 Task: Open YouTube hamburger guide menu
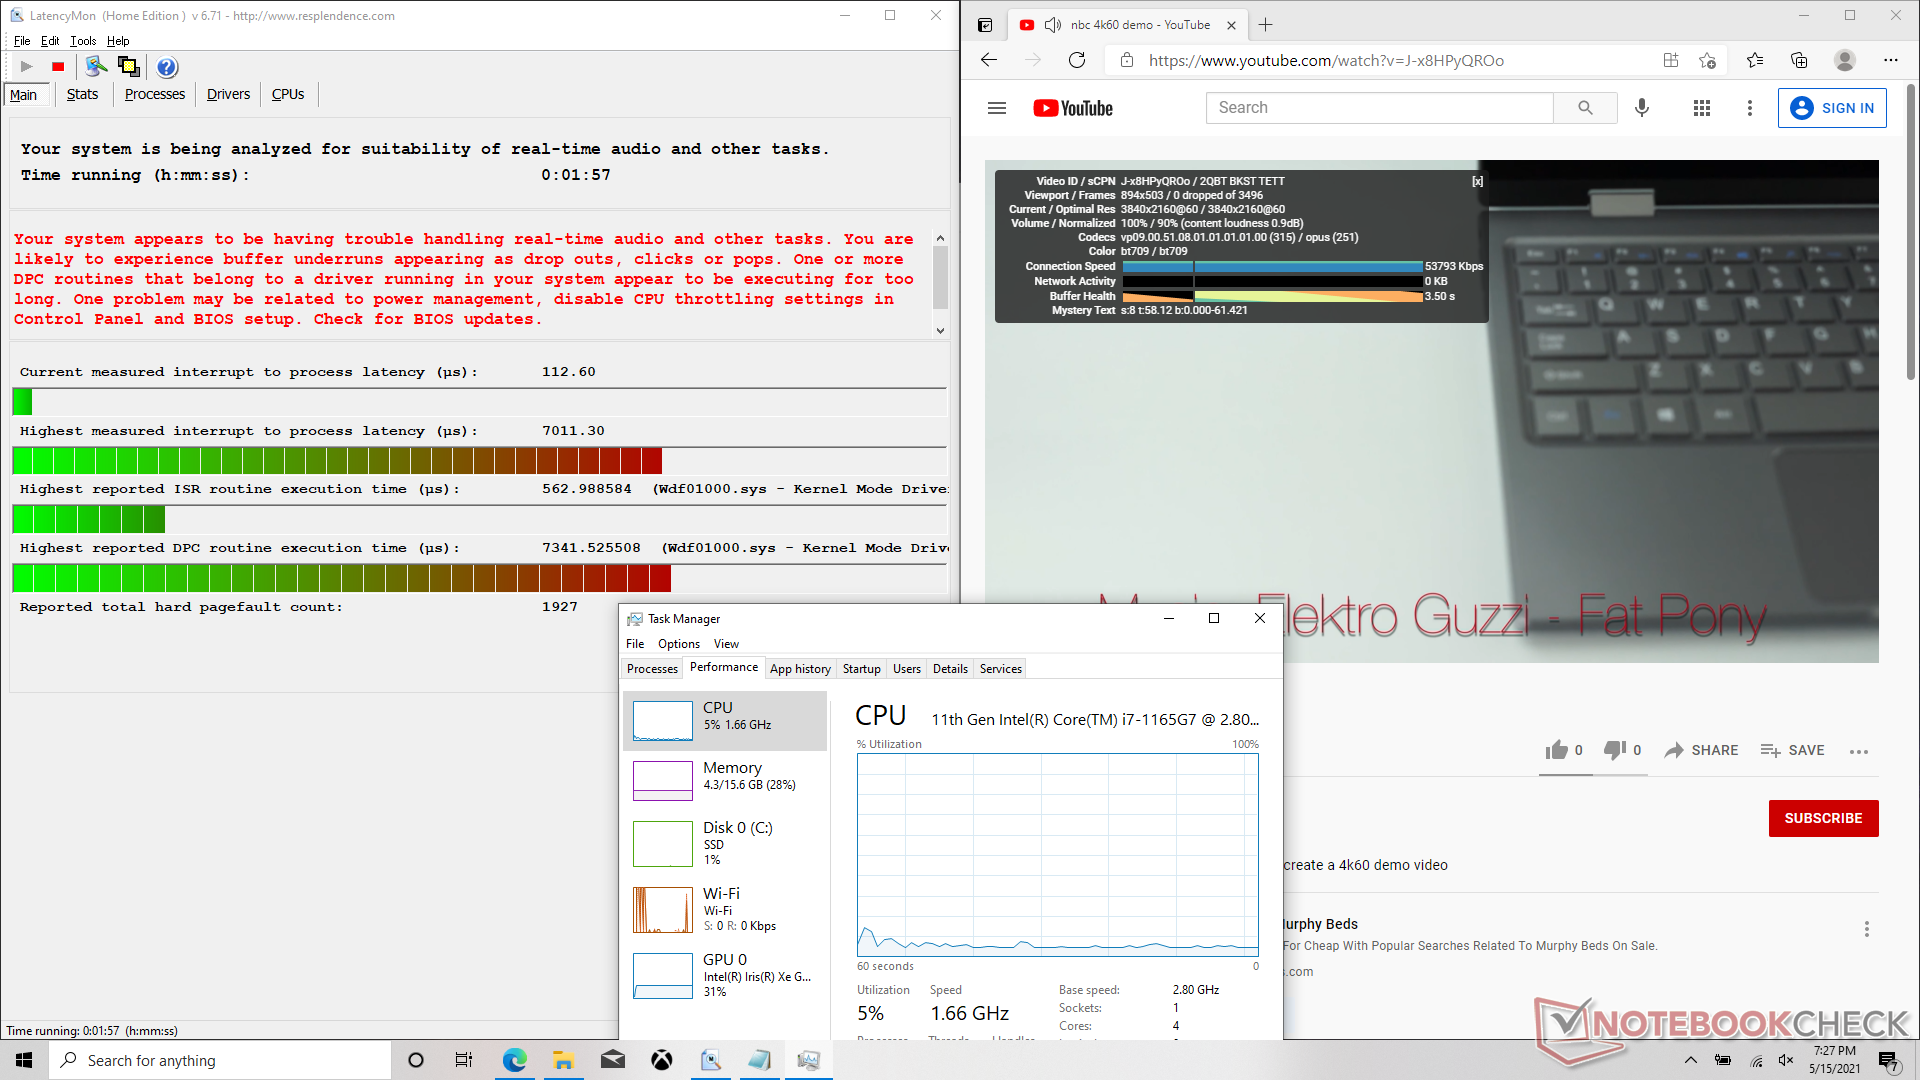click(x=996, y=108)
